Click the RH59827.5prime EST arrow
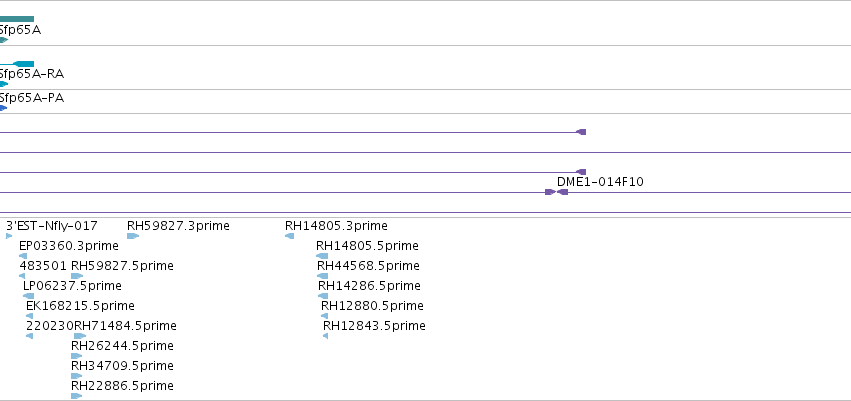851x401 pixels. click(x=77, y=276)
